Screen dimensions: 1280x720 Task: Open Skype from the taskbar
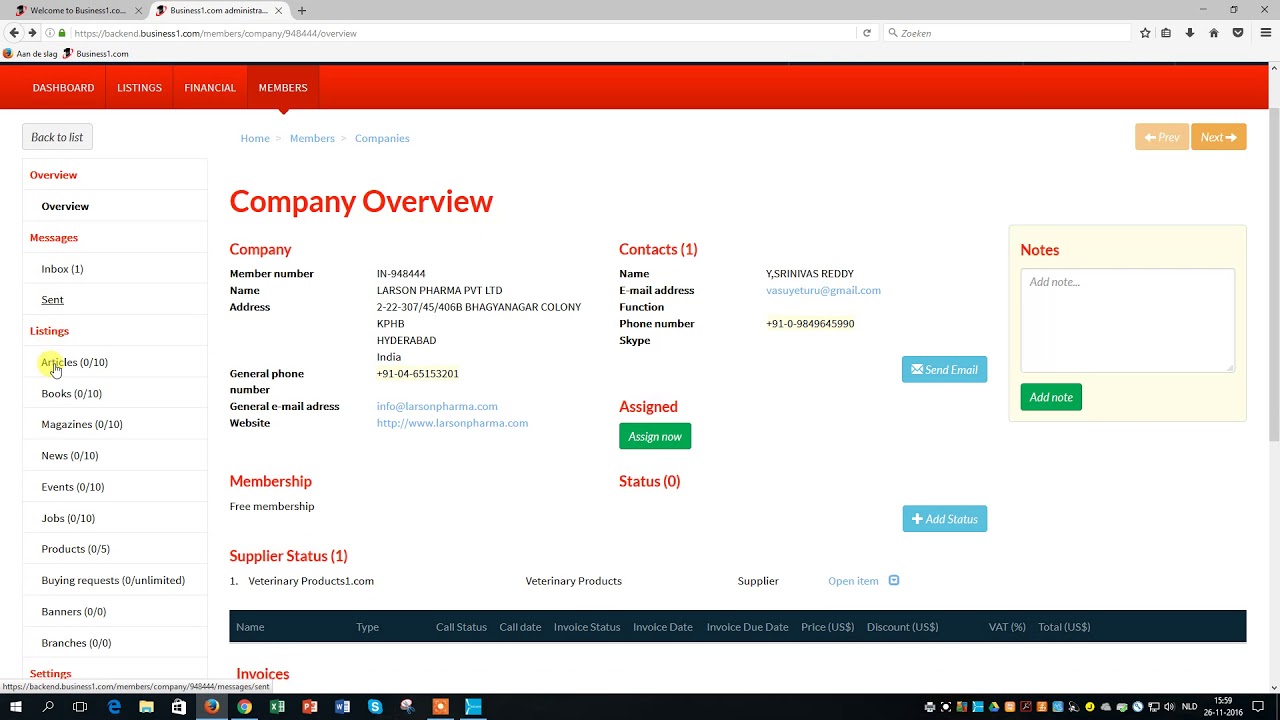[x=375, y=707]
